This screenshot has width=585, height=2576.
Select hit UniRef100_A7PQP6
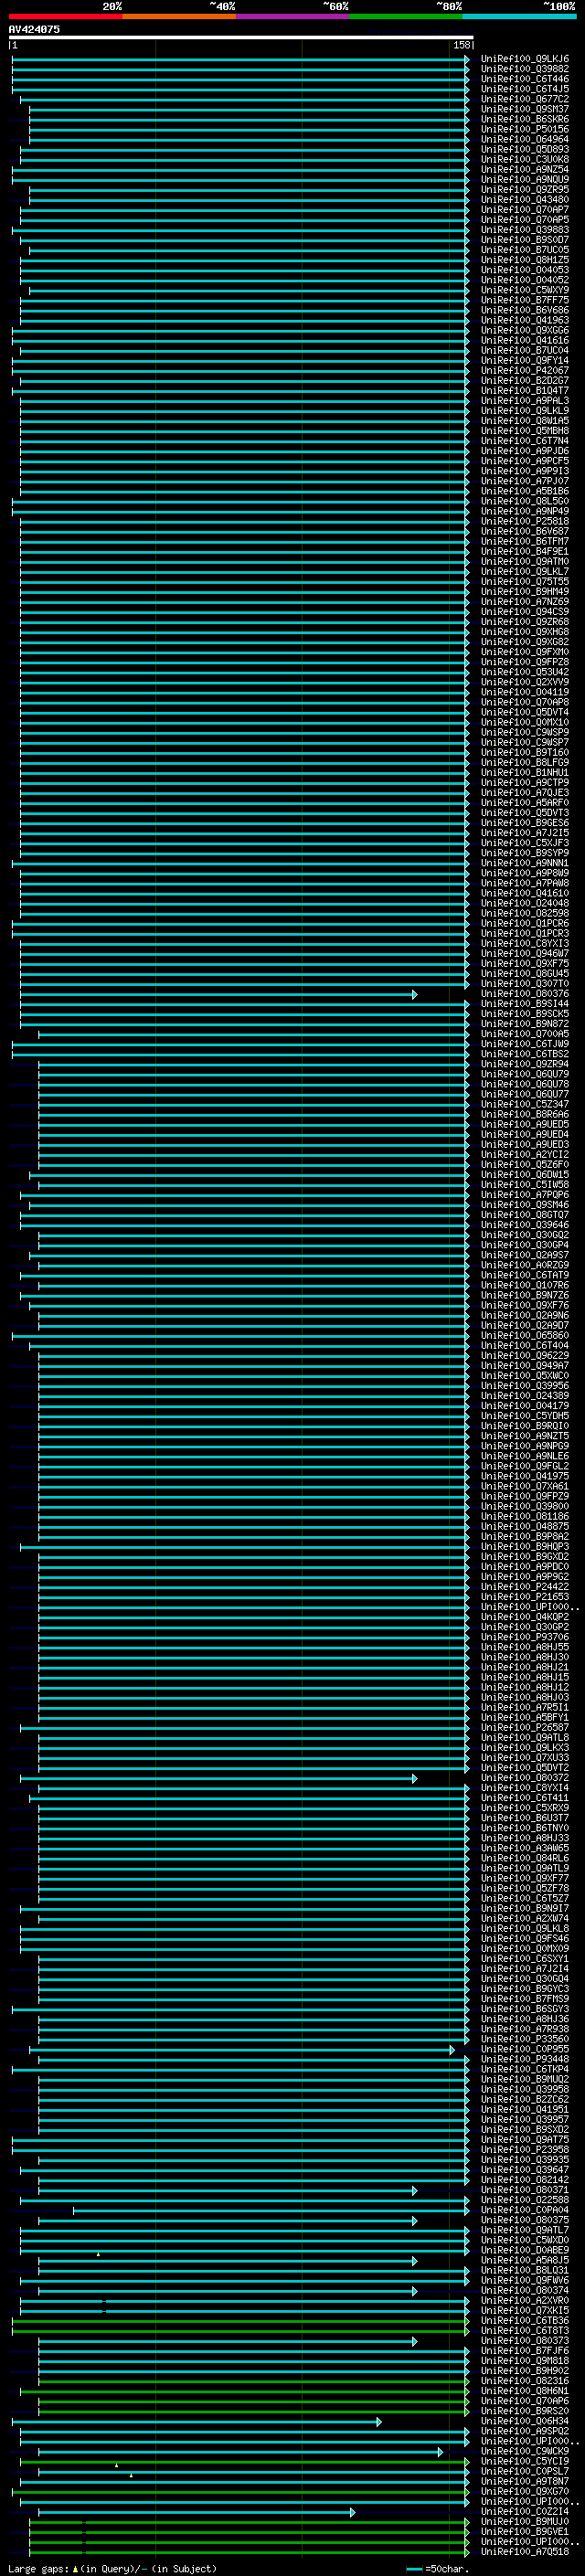click(x=524, y=1194)
